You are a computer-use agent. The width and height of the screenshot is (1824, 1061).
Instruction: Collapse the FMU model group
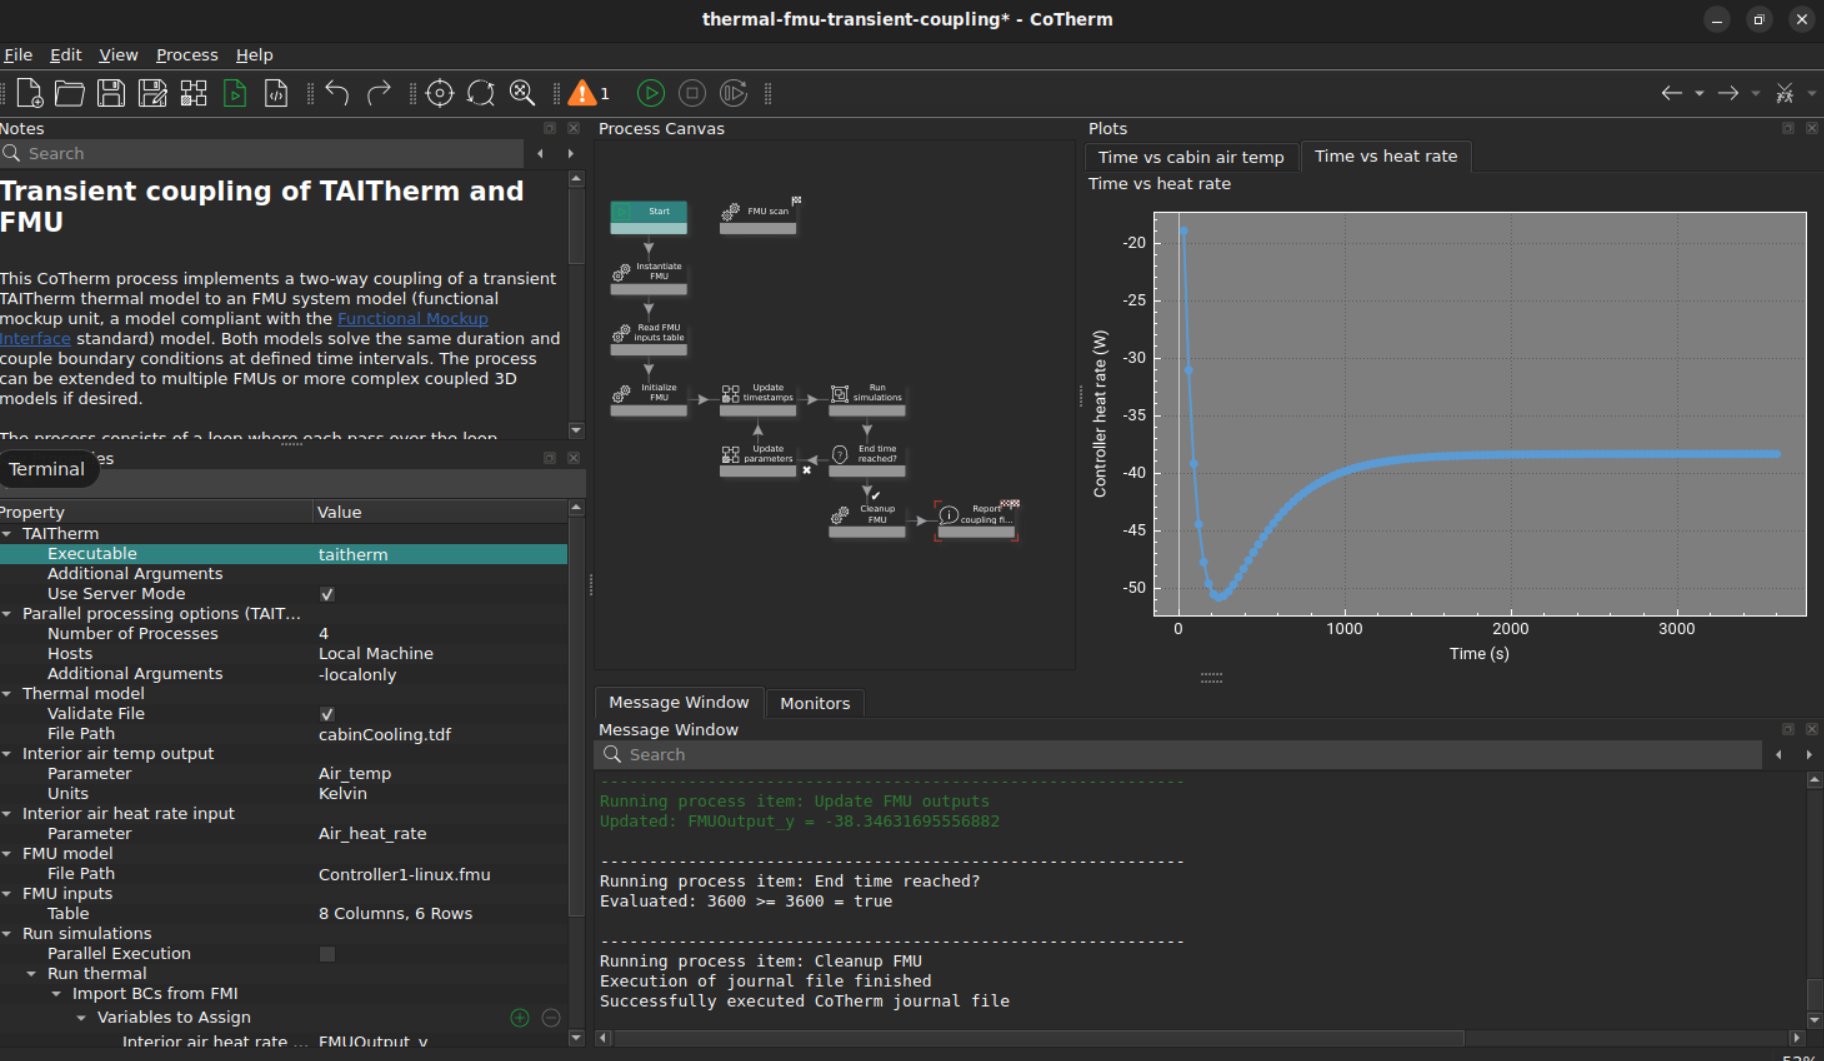(7, 854)
